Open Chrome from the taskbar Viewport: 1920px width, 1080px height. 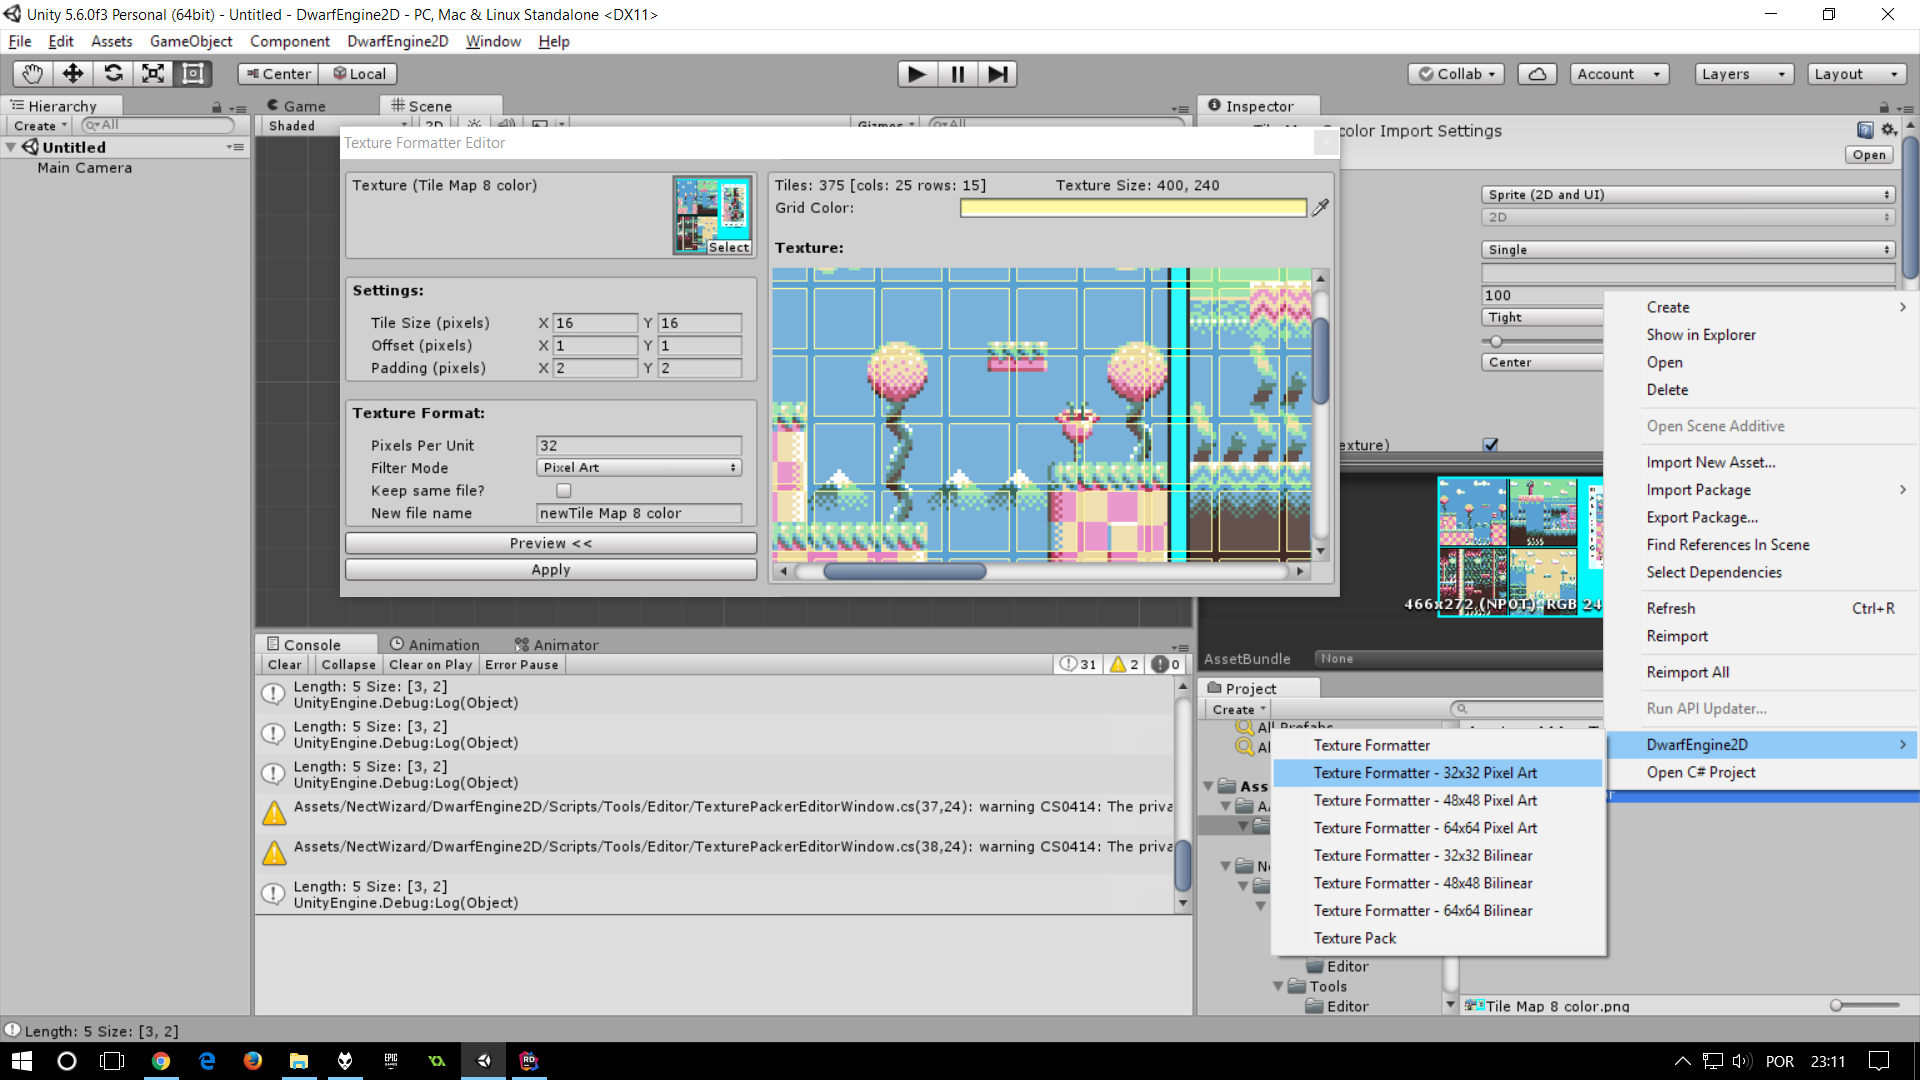161,1061
